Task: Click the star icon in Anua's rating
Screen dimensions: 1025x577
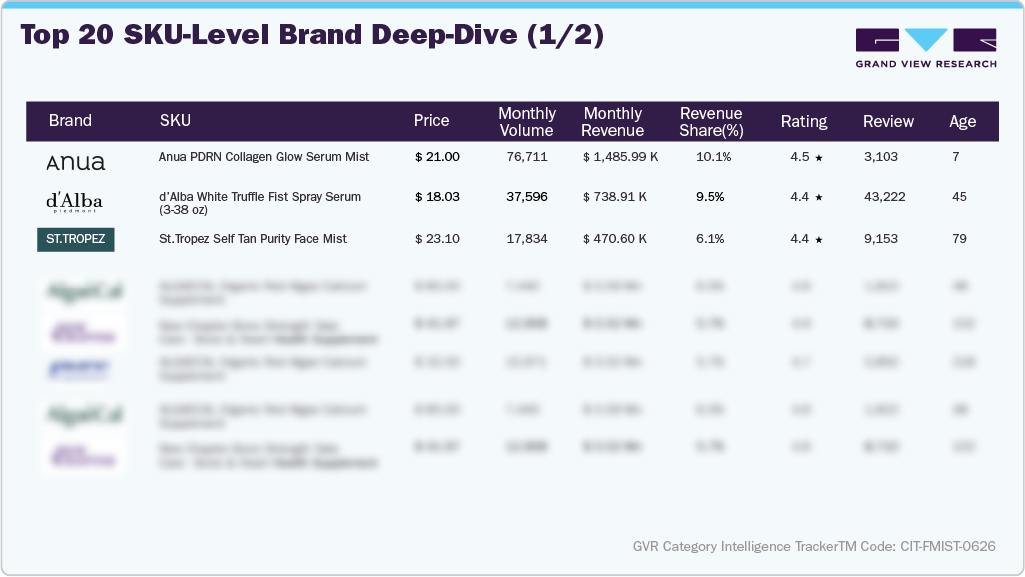Action: (818, 157)
